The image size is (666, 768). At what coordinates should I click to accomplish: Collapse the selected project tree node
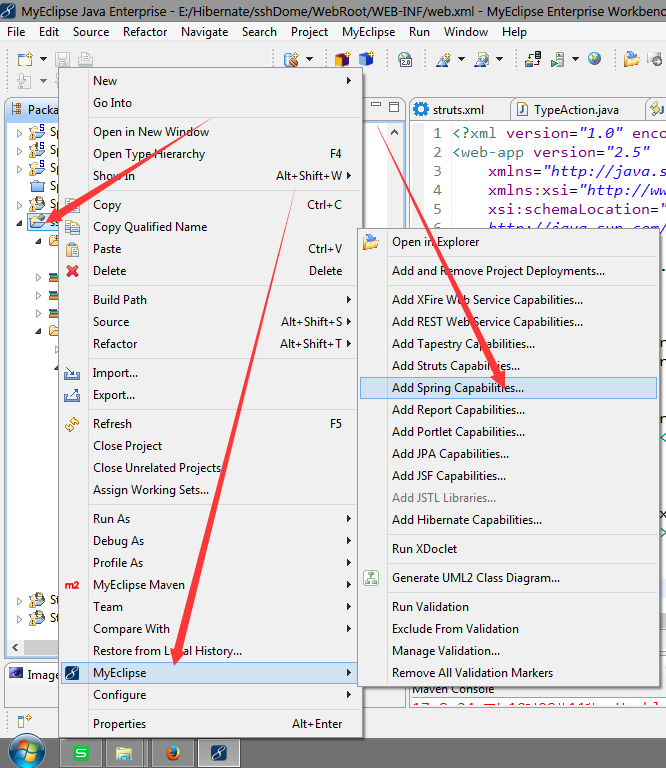point(19,223)
